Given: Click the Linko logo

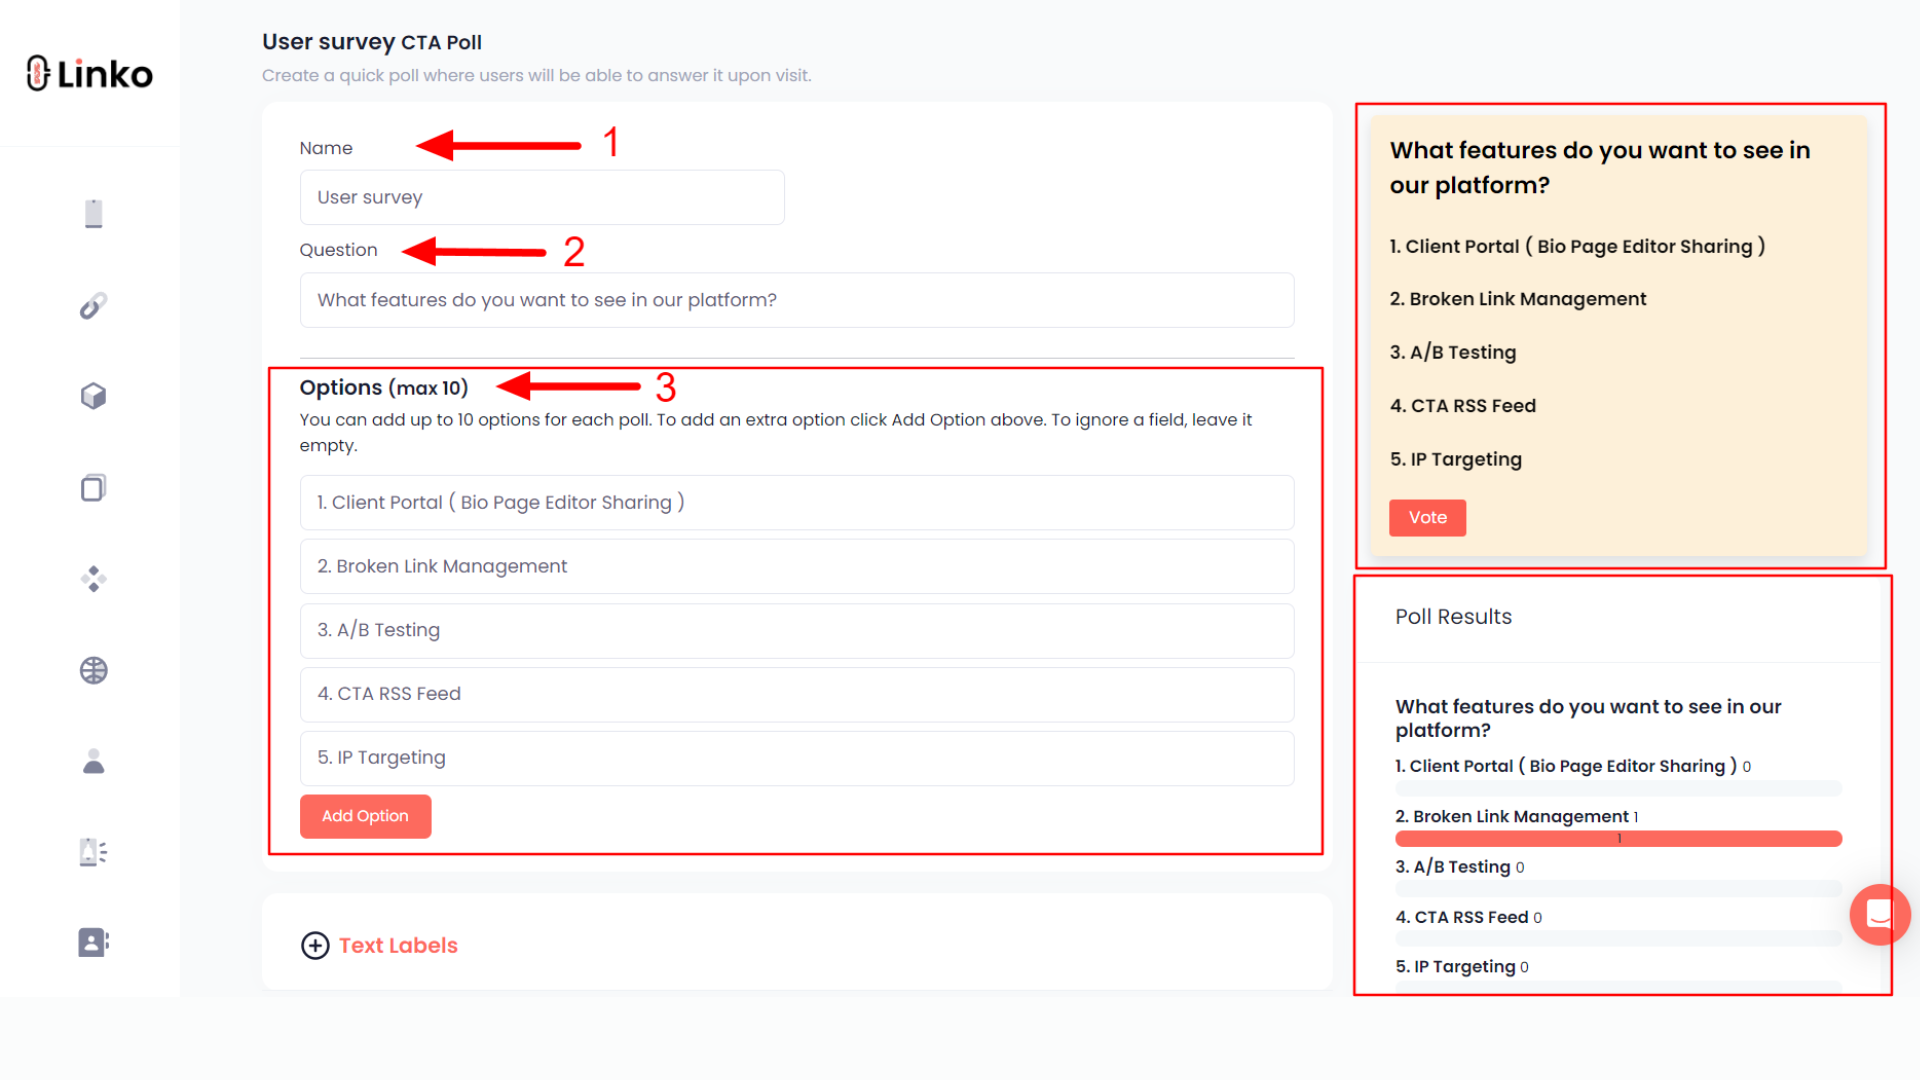Looking at the screenshot, I should point(88,72).
